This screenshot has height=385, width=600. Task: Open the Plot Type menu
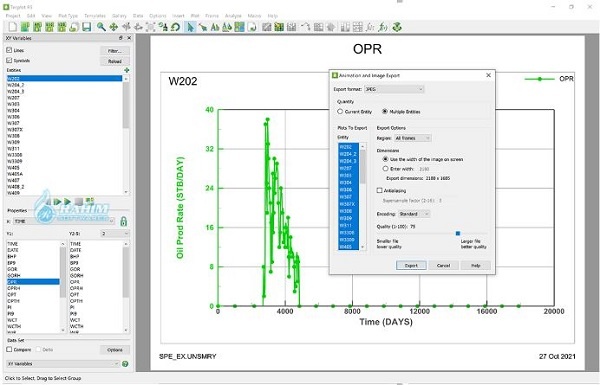coord(68,16)
